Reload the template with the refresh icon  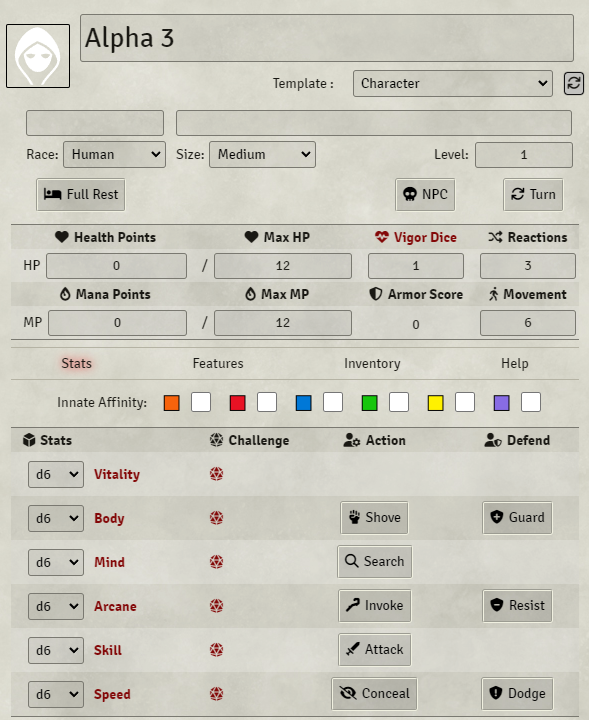coord(574,84)
